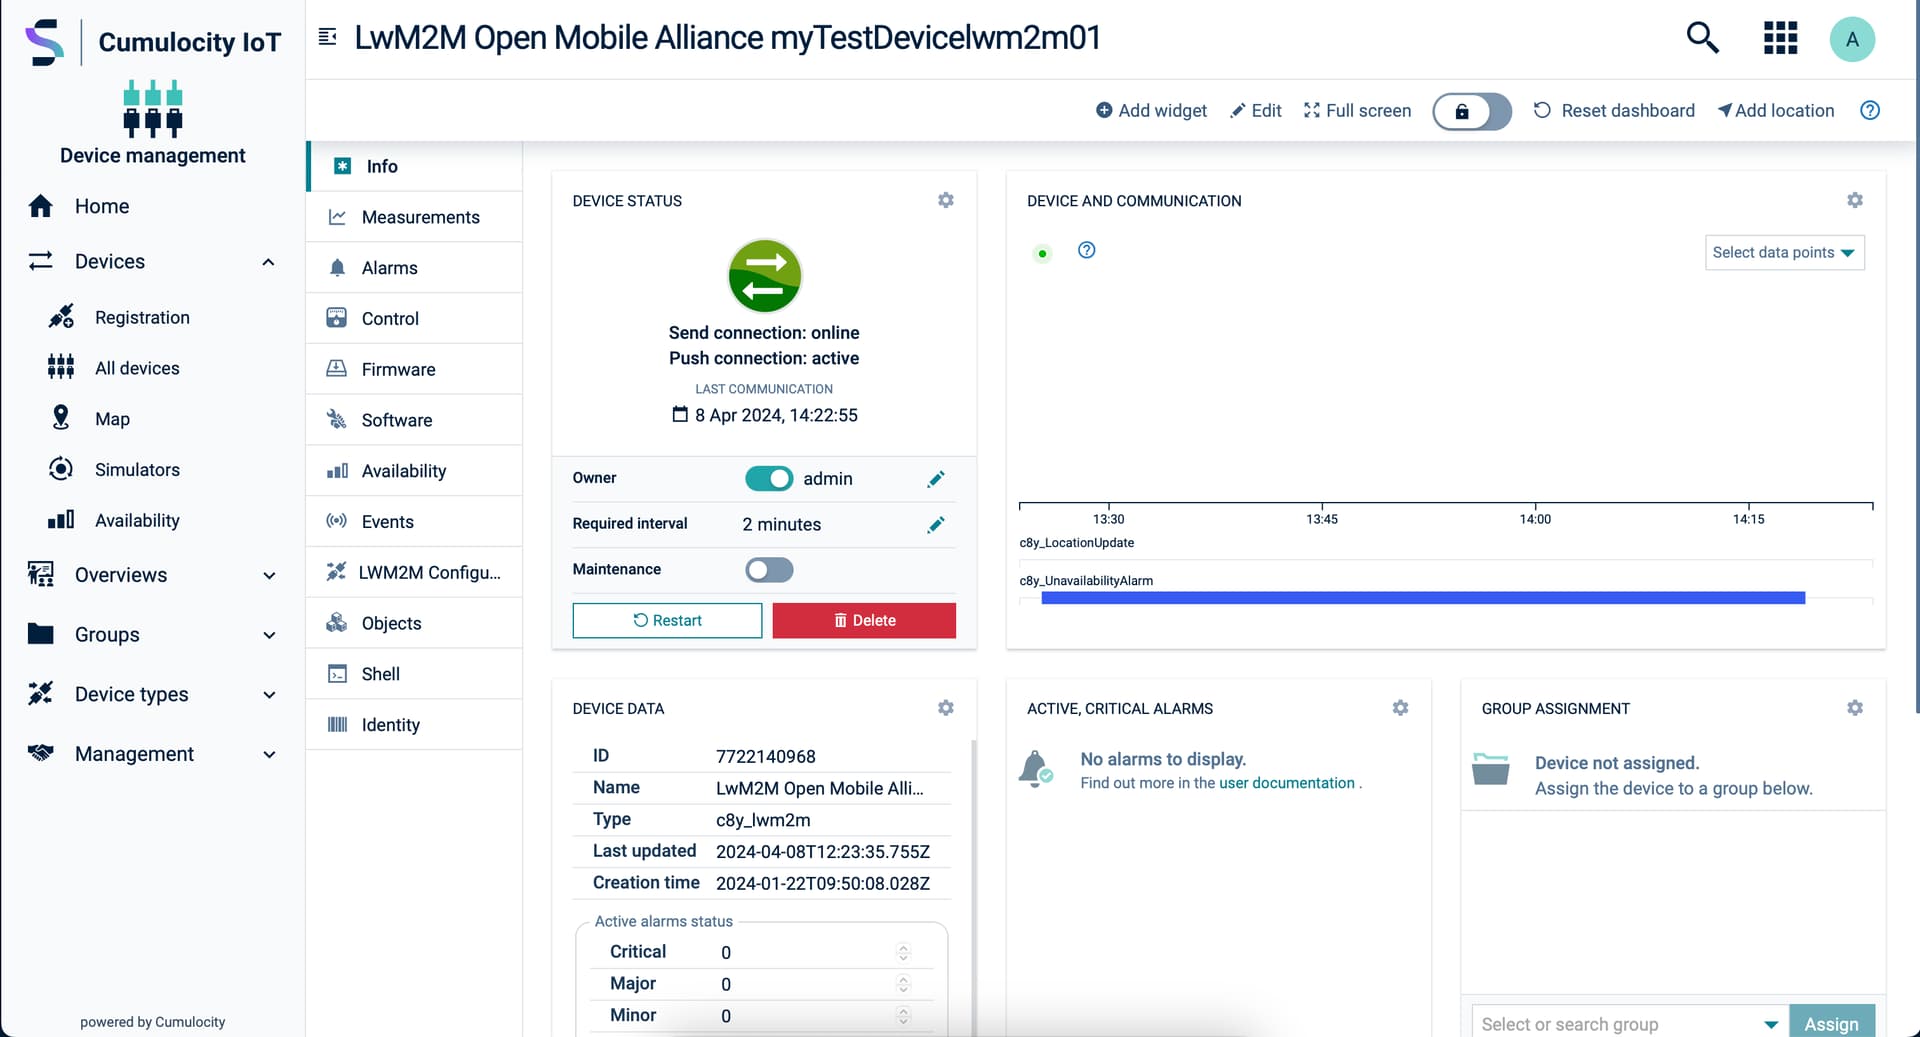The image size is (1920, 1037).
Task: Open Device Status widget settings gear
Action: click(946, 200)
